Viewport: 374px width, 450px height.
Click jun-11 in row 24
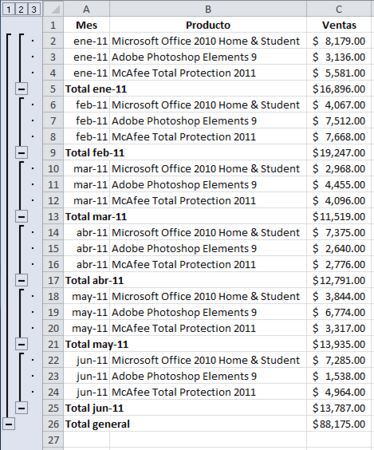tap(86, 392)
